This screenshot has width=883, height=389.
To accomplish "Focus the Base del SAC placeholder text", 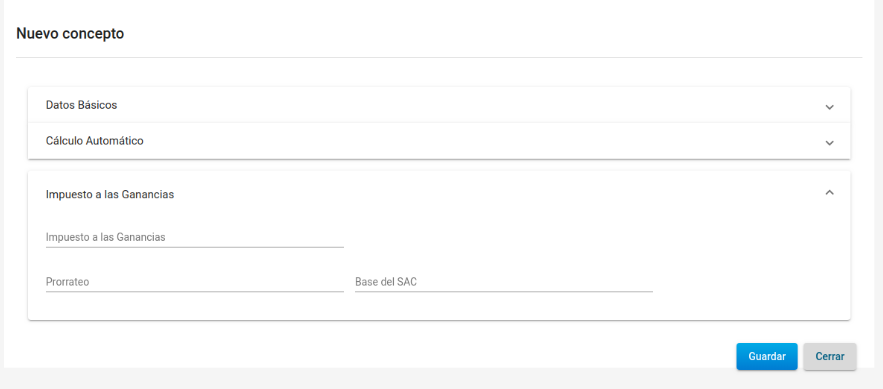I will (x=386, y=282).
